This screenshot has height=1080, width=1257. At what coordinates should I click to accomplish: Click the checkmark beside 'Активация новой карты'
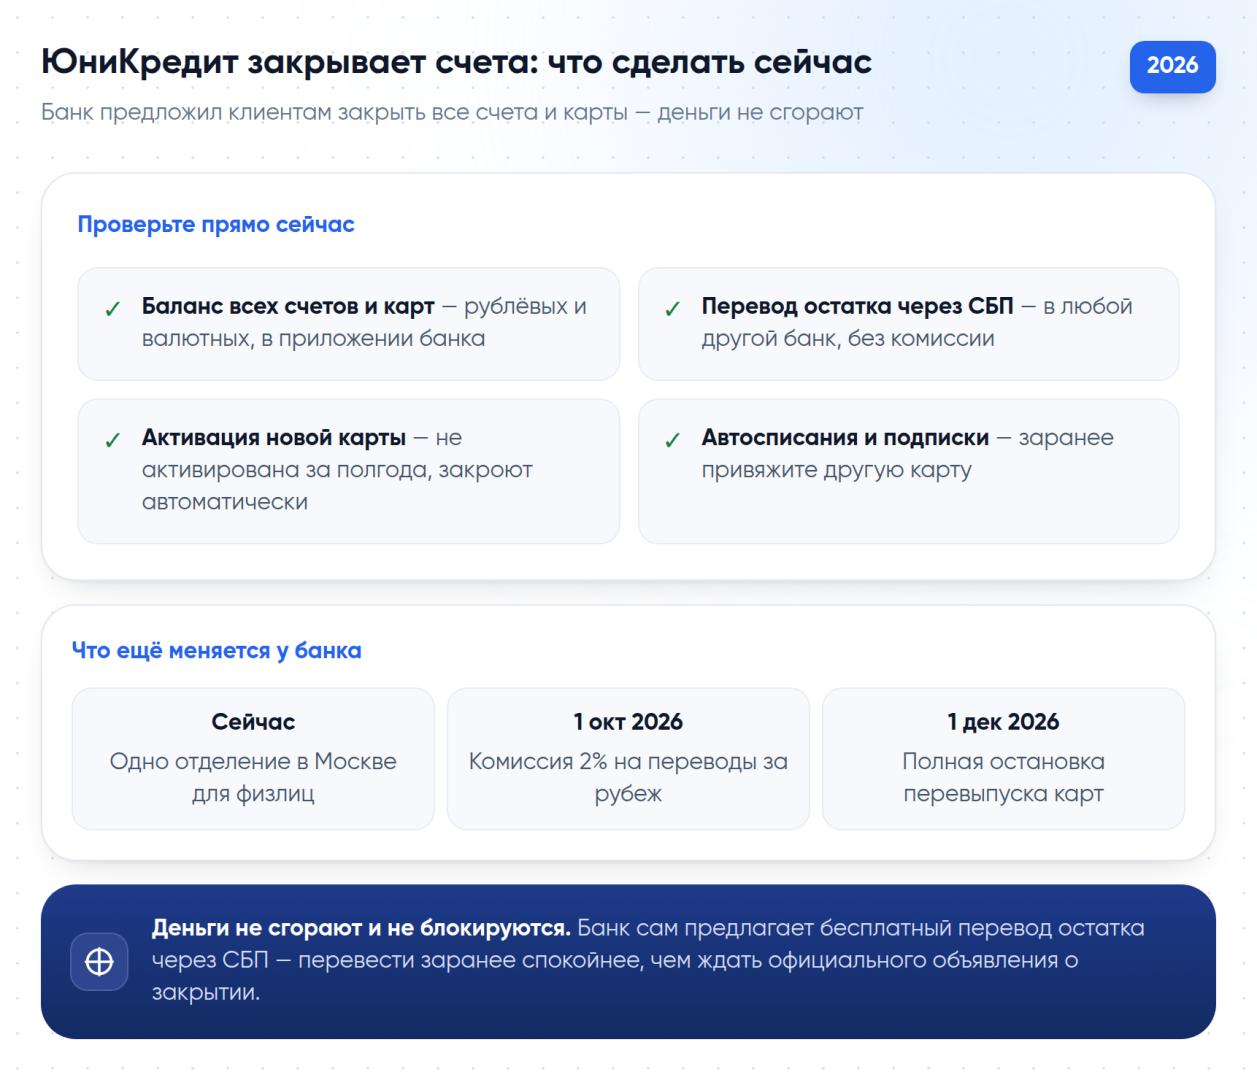pos(113,440)
